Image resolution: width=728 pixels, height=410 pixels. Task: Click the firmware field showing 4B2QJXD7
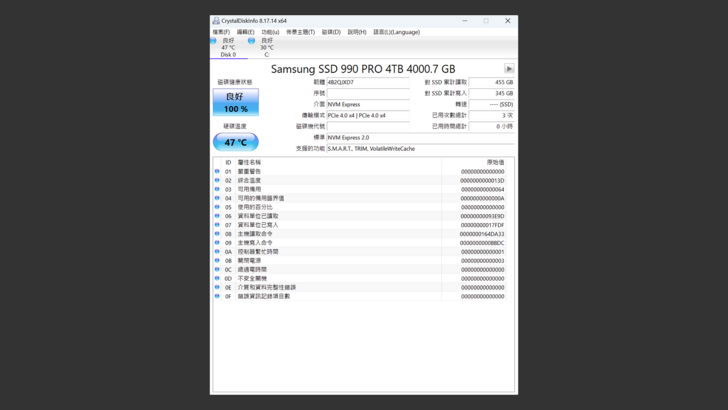point(368,82)
